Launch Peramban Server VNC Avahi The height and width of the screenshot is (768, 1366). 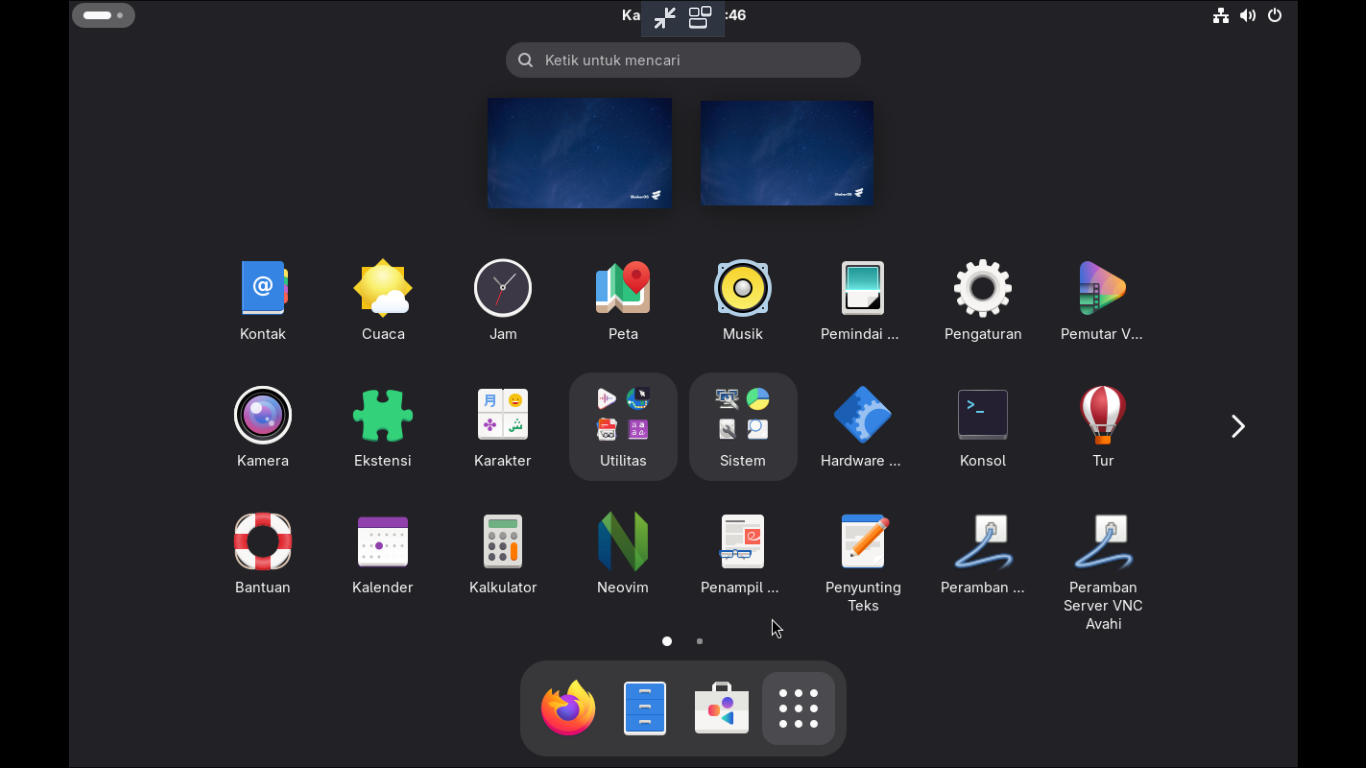pos(1103,570)
